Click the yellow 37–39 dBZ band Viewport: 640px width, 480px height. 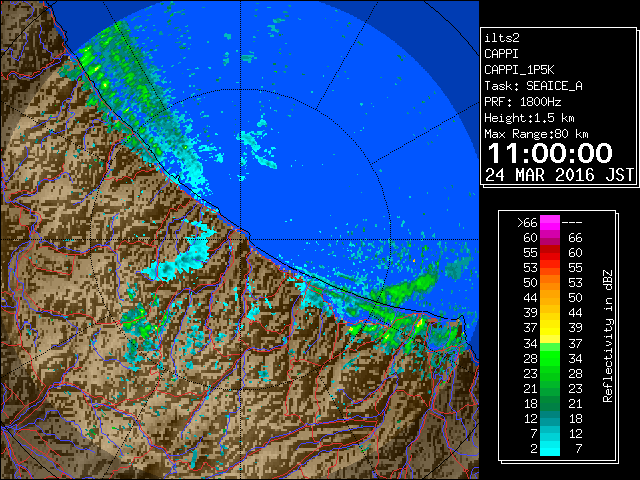[550, 328]
